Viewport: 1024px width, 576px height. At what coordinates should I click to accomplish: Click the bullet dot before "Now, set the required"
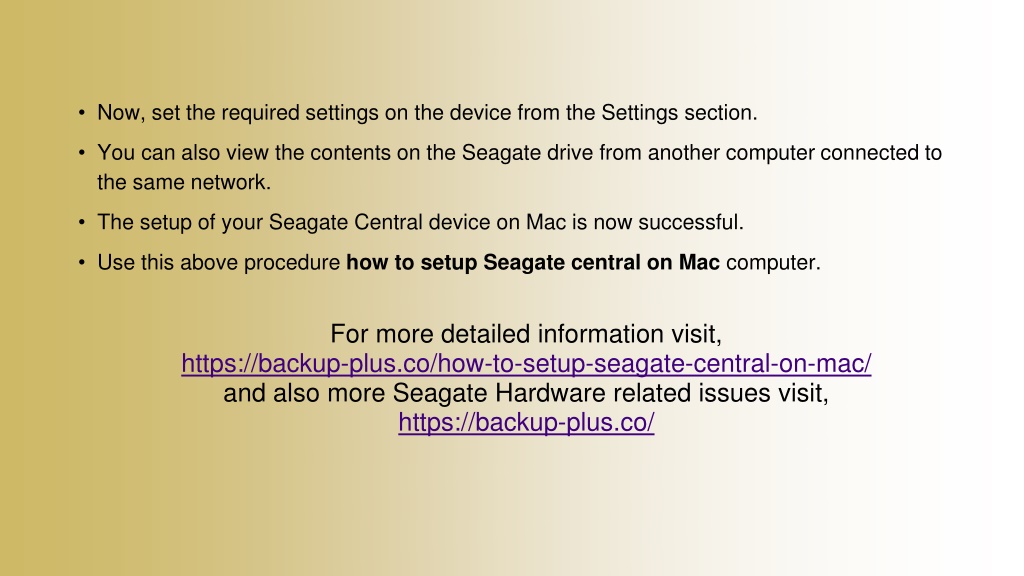82,113
